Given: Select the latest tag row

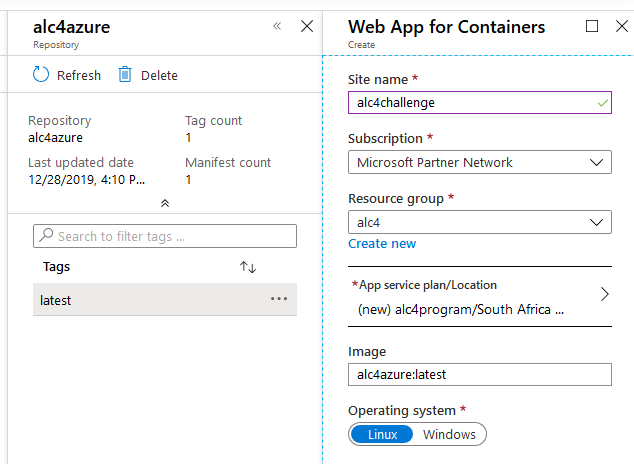Looking at the screenshot, I should tap(165, 299).
